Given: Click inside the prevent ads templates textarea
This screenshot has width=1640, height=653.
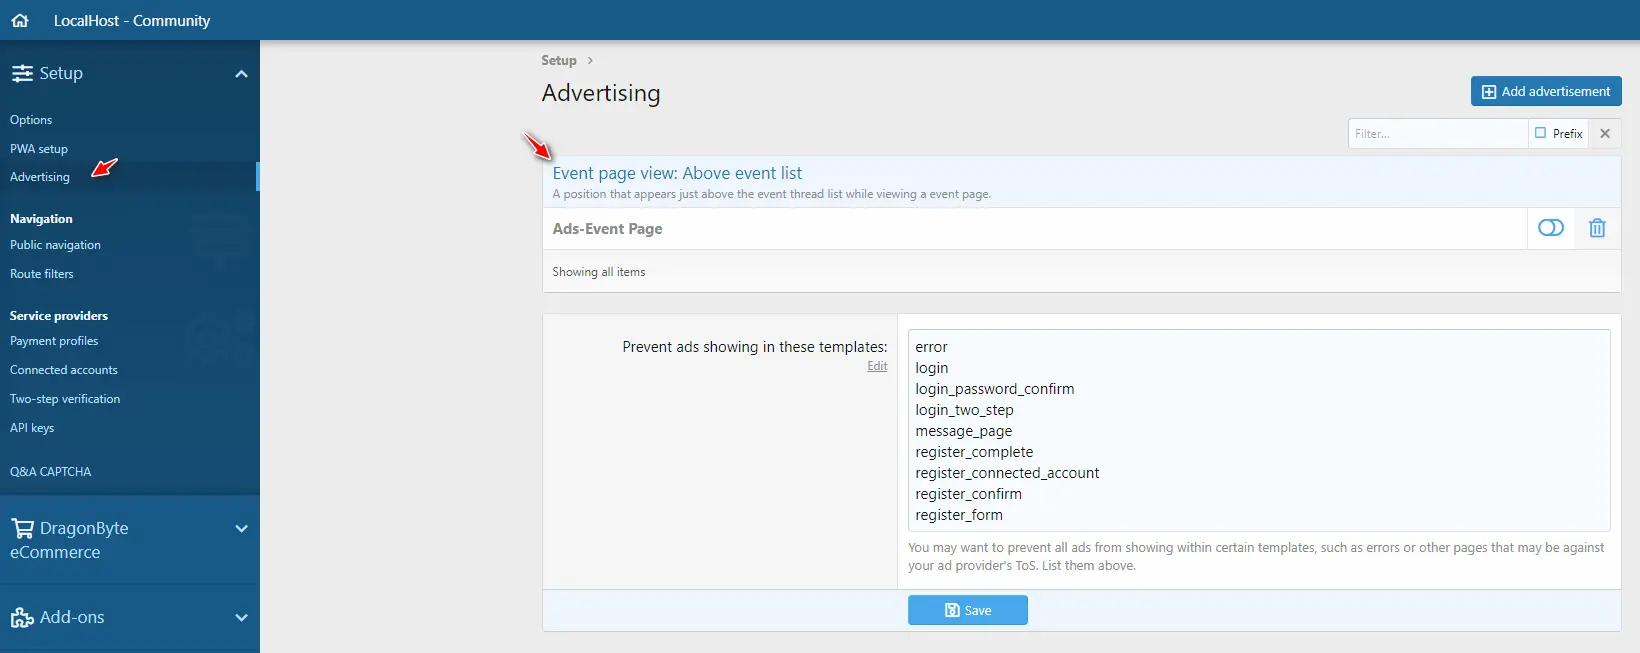Looking at the screenshot, I should tap(1259, 430).
